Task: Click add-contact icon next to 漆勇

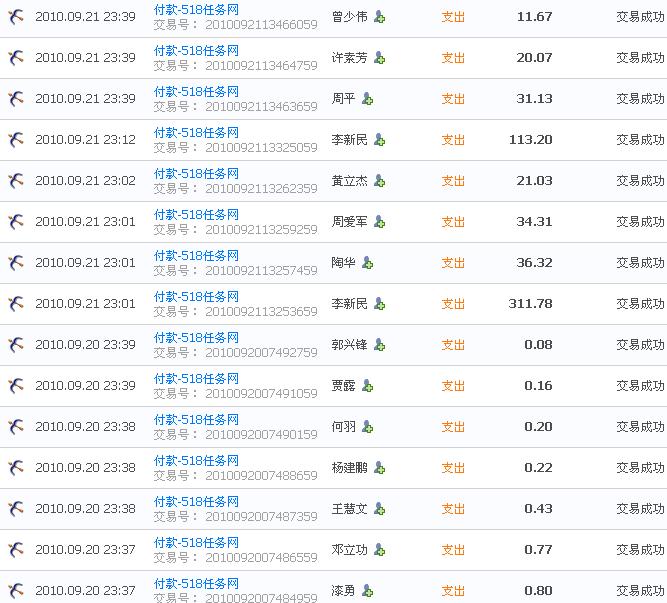Action: pos(367,591)
